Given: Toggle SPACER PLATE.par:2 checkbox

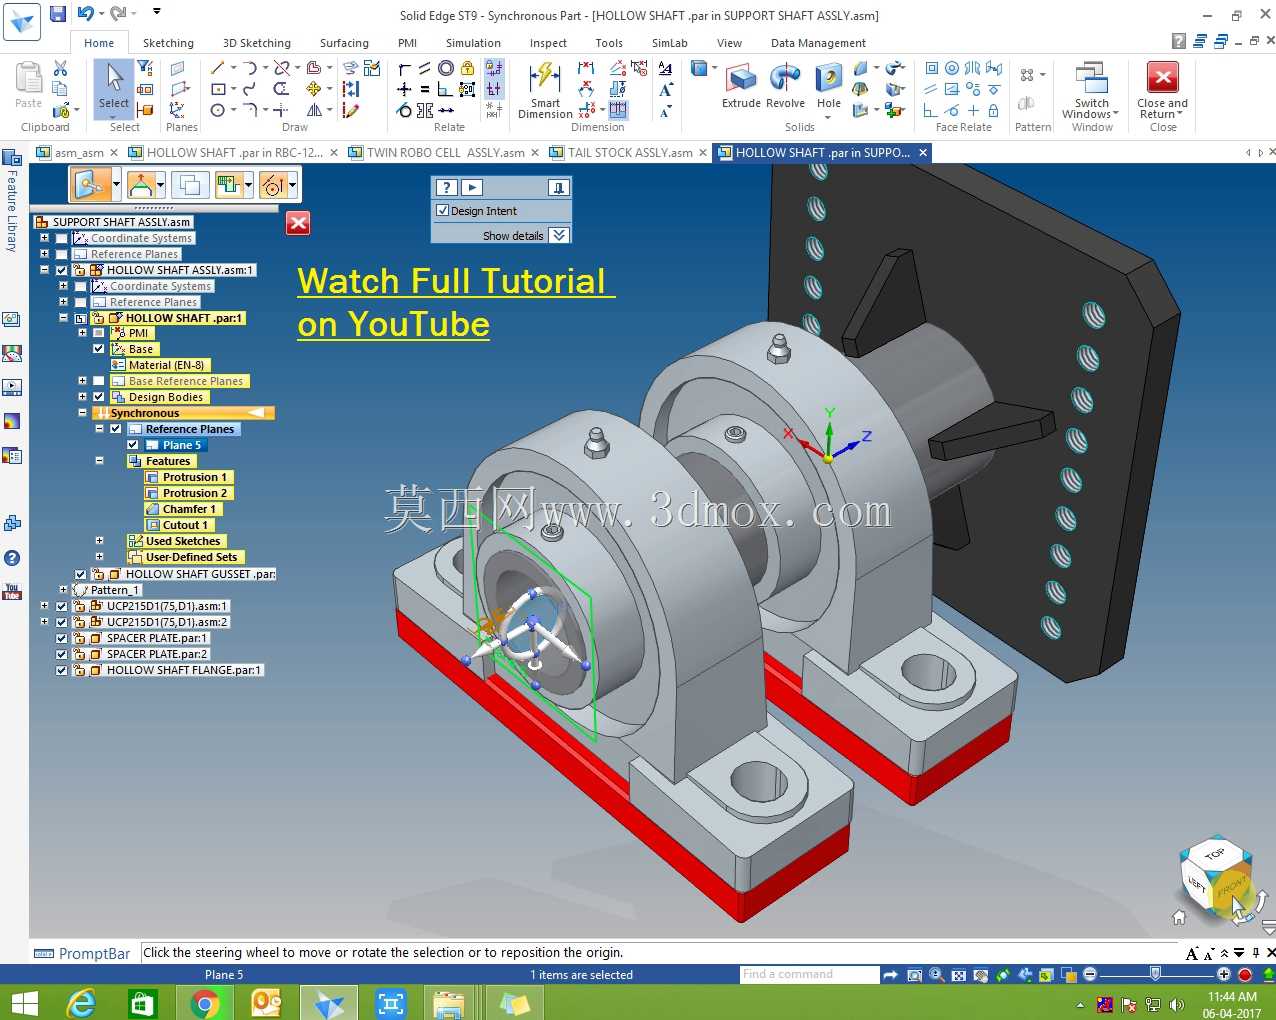Looking at the screenshot, I should (62, 654).
